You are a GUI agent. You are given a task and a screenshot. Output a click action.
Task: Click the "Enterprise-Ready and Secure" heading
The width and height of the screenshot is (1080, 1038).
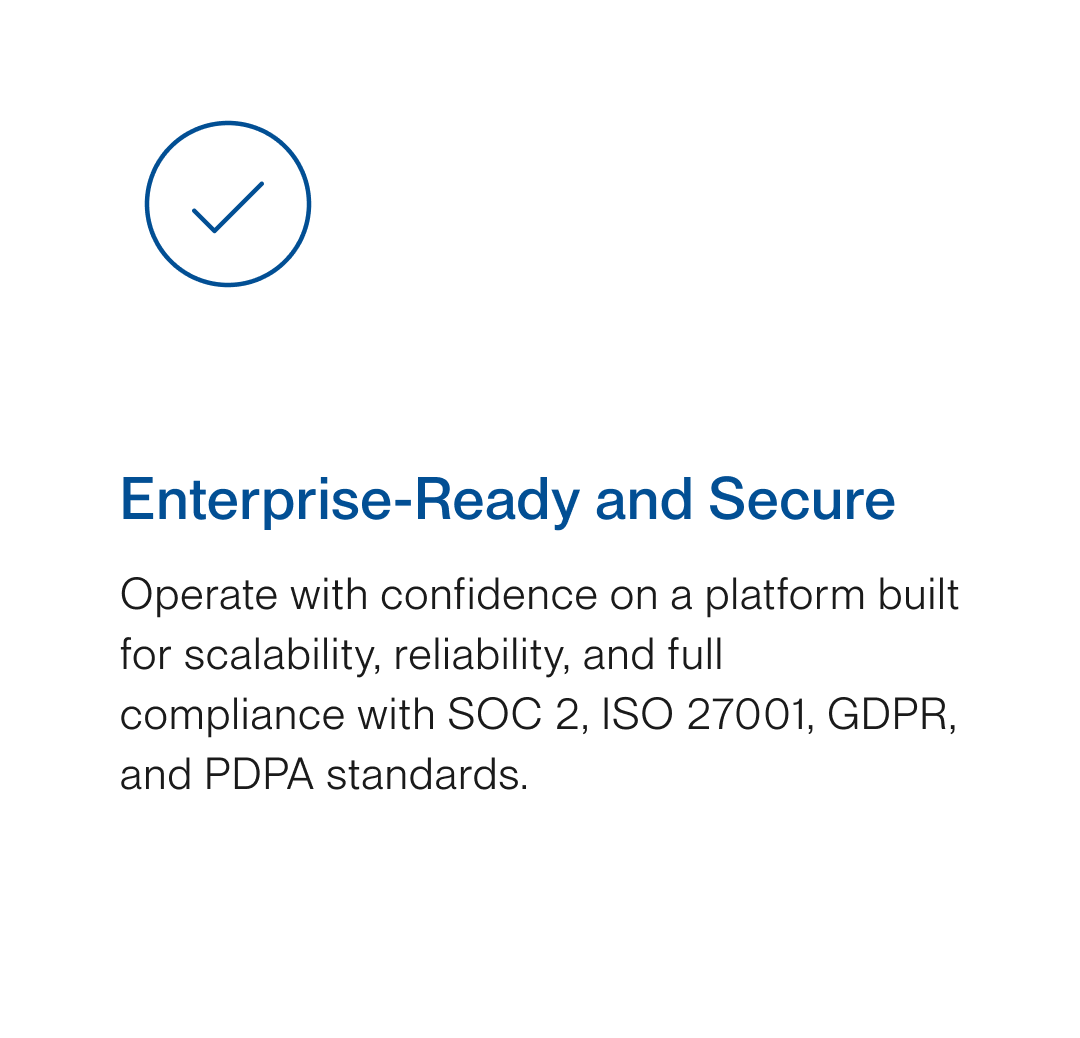(507, 499)
